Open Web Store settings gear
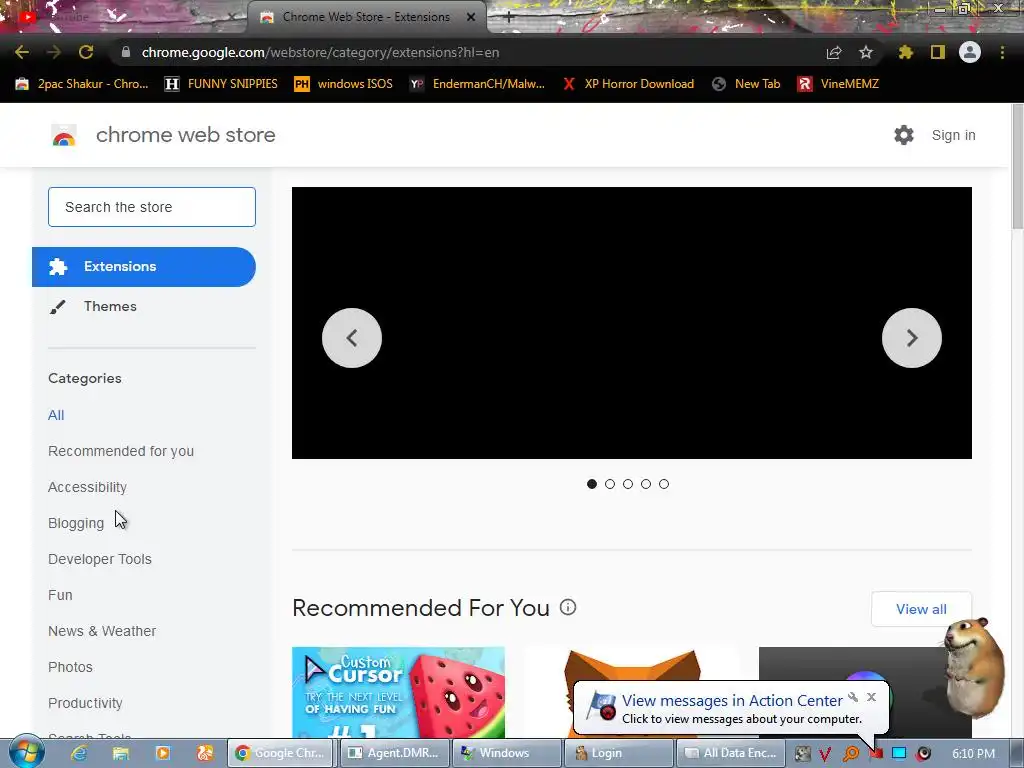This screenshot has width=1024, height=768. pos(904,135)
